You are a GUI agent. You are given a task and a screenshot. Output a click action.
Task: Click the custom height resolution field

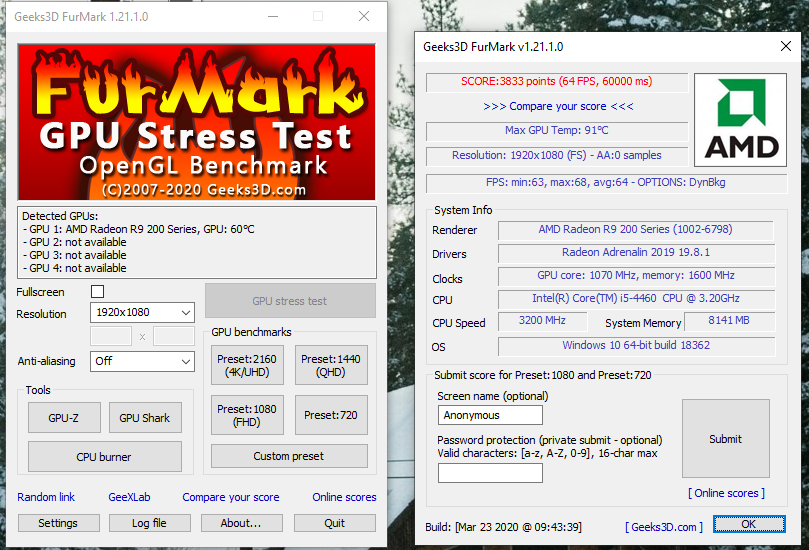[174, 336]
